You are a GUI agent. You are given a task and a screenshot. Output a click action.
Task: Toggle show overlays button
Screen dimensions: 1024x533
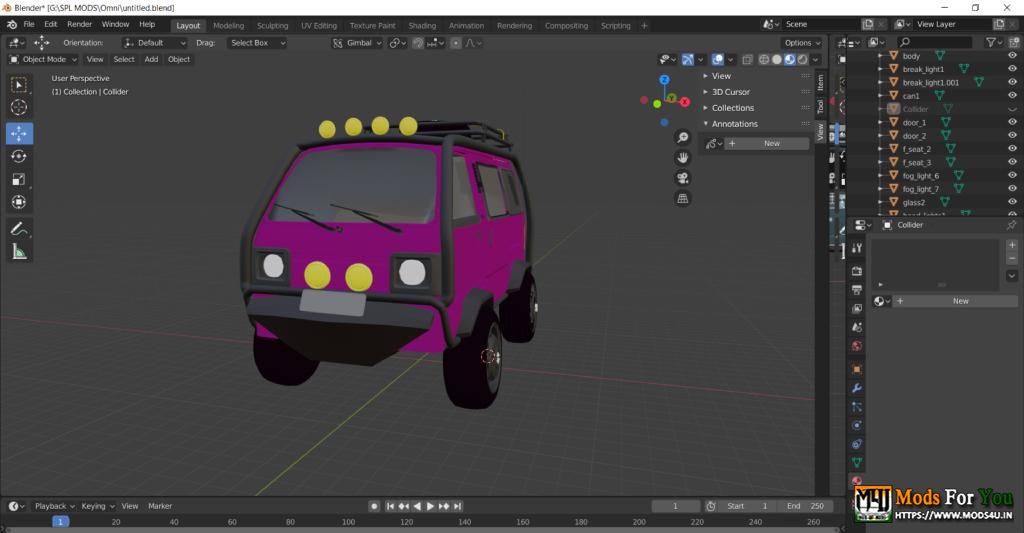tap(718, 59)
